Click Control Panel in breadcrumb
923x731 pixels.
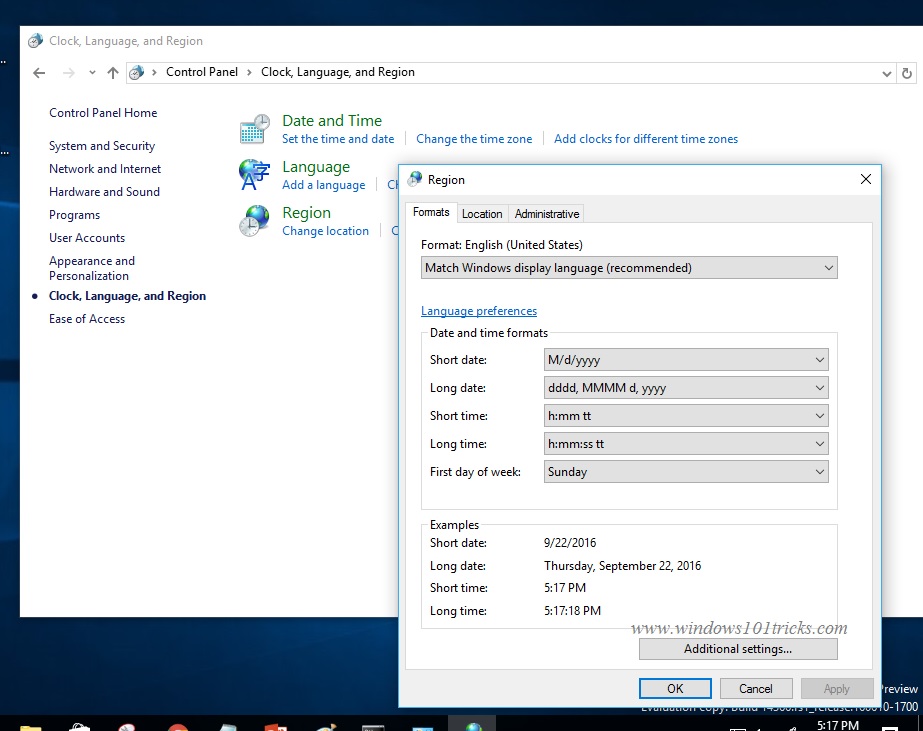pyautogui.click(x=202, y=72)
